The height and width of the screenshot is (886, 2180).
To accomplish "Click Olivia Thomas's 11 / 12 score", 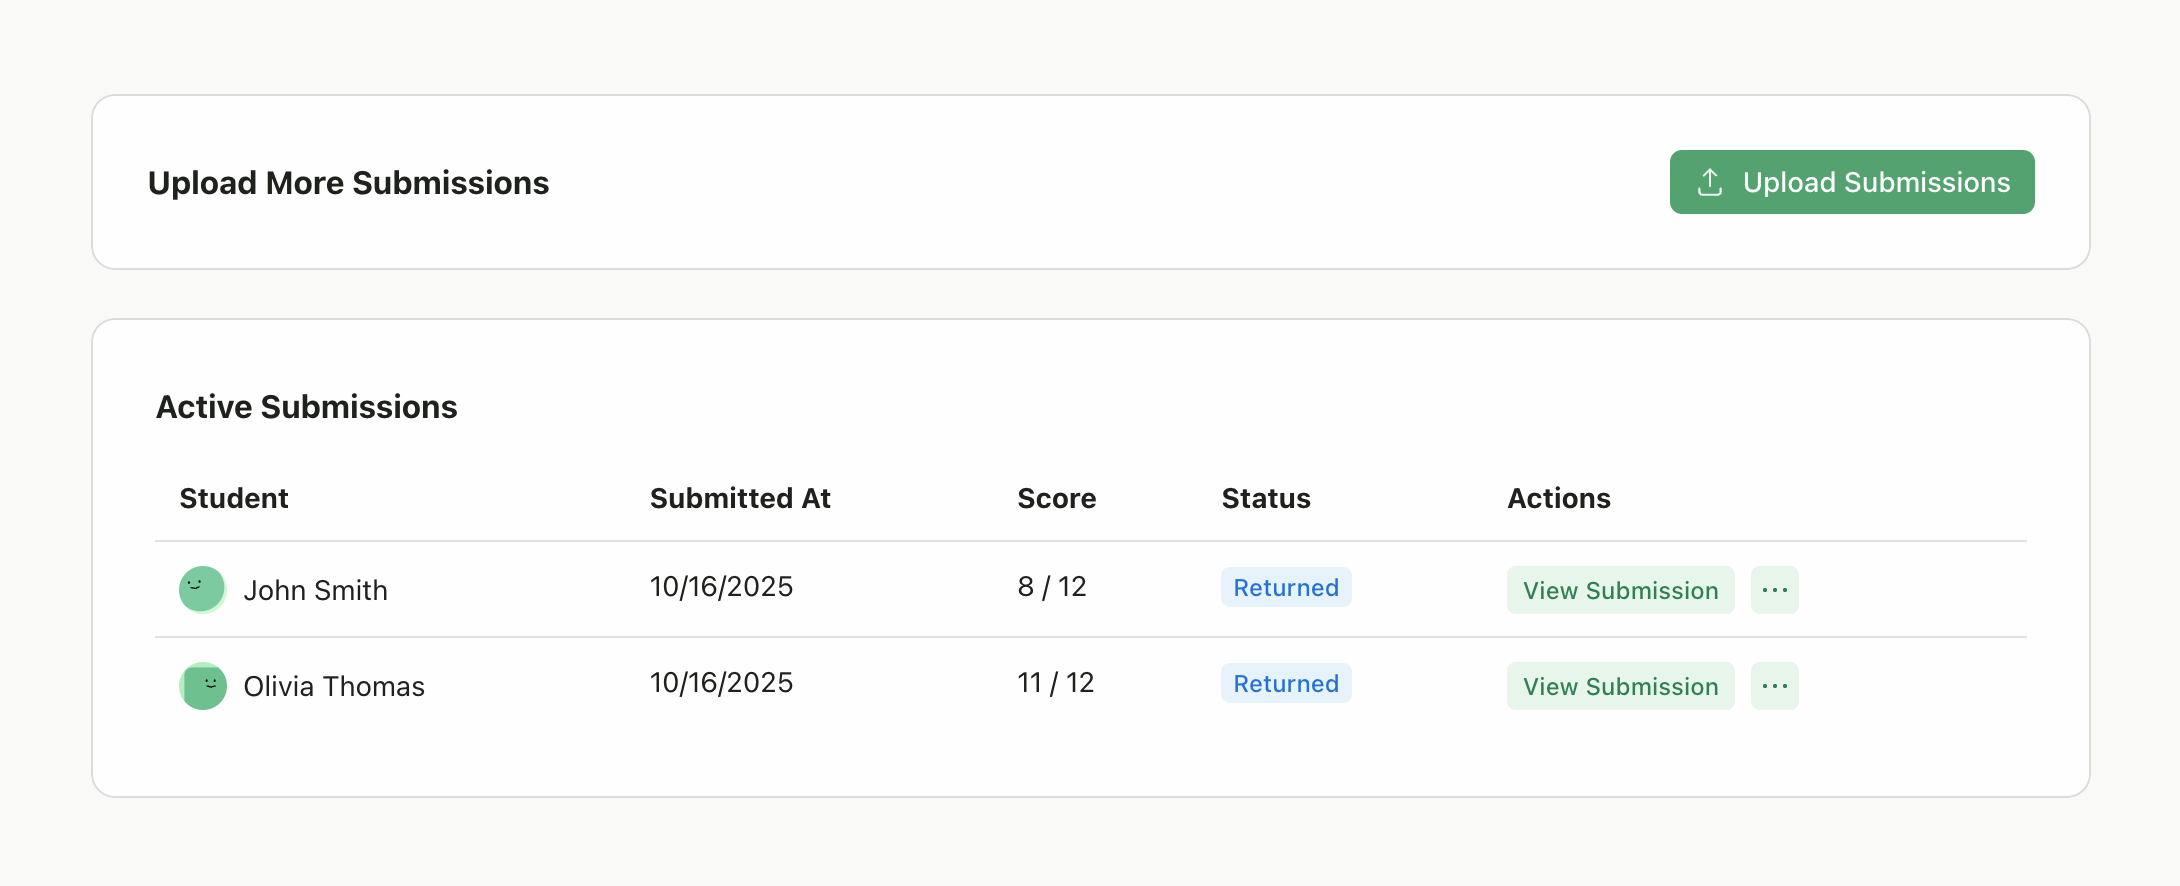I will tap(1055, 683).
